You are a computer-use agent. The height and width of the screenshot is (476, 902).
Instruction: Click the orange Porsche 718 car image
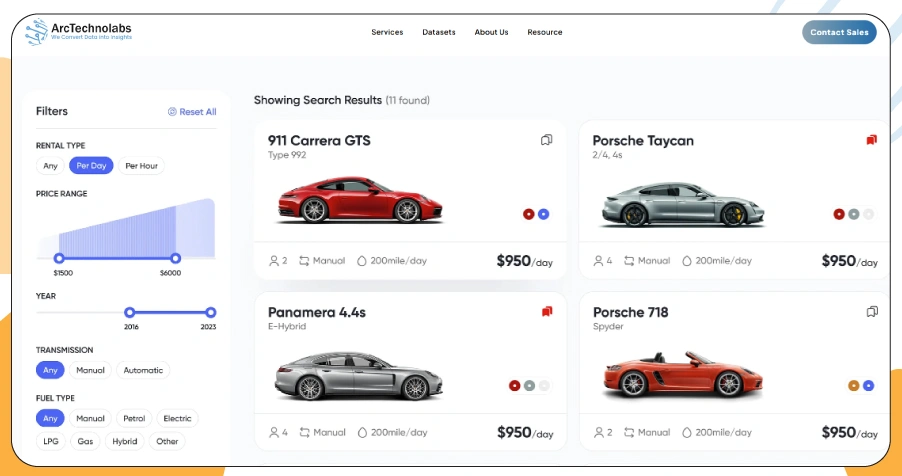[x=672, y=374]
